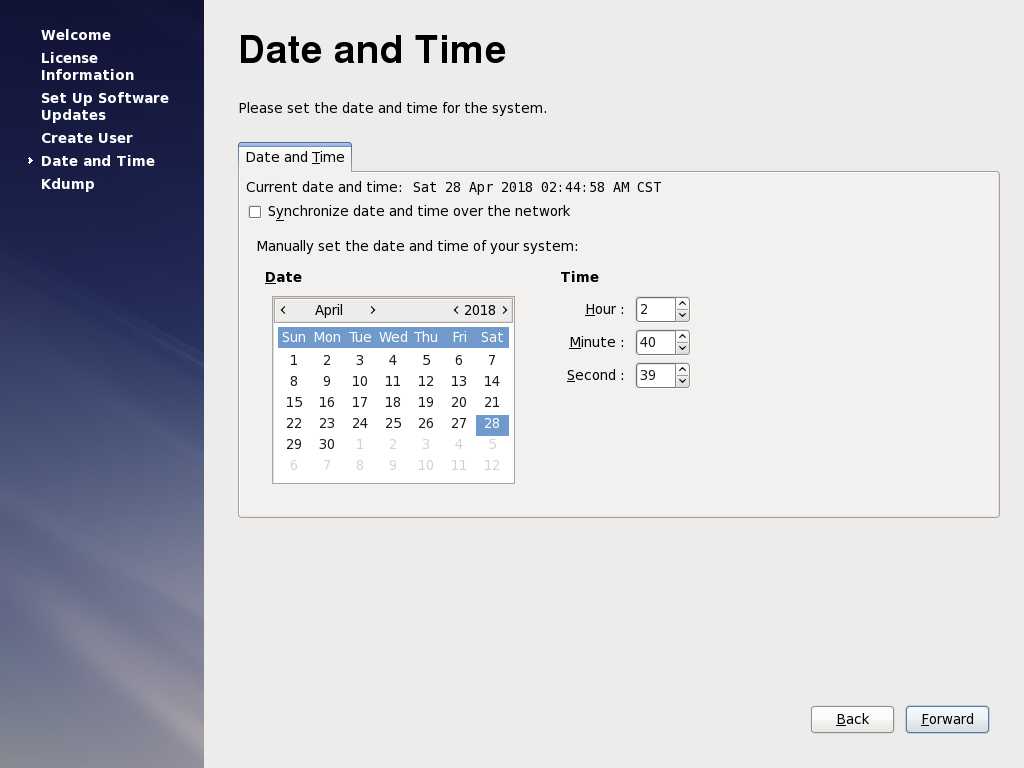This screenshot has width=1024, height=768.
Task: Decrease the Second value with down arrow
Action: point(682,381)
